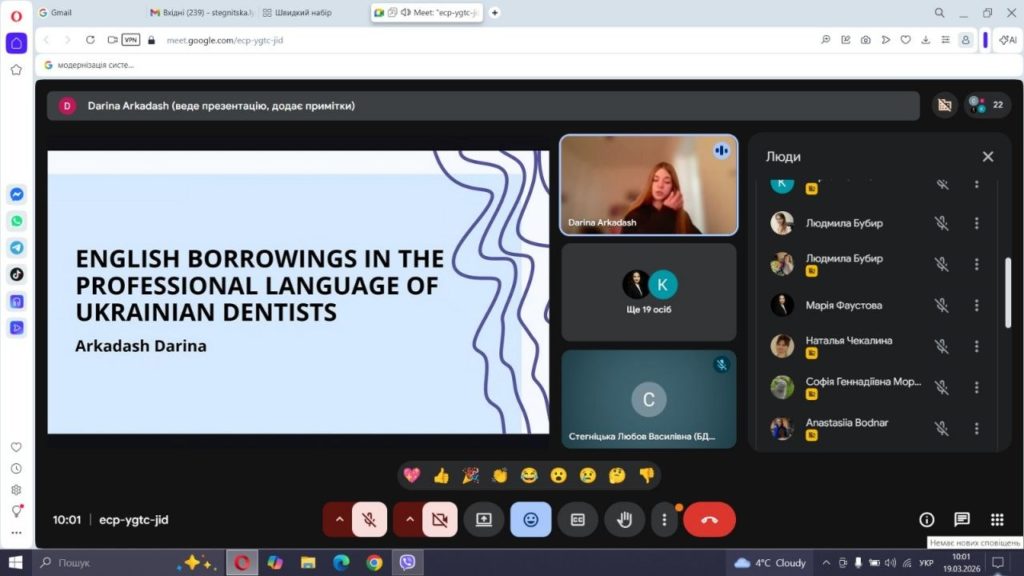1024x576 pixels.
Task: Click the red leave call button
Action: (709, 519)
